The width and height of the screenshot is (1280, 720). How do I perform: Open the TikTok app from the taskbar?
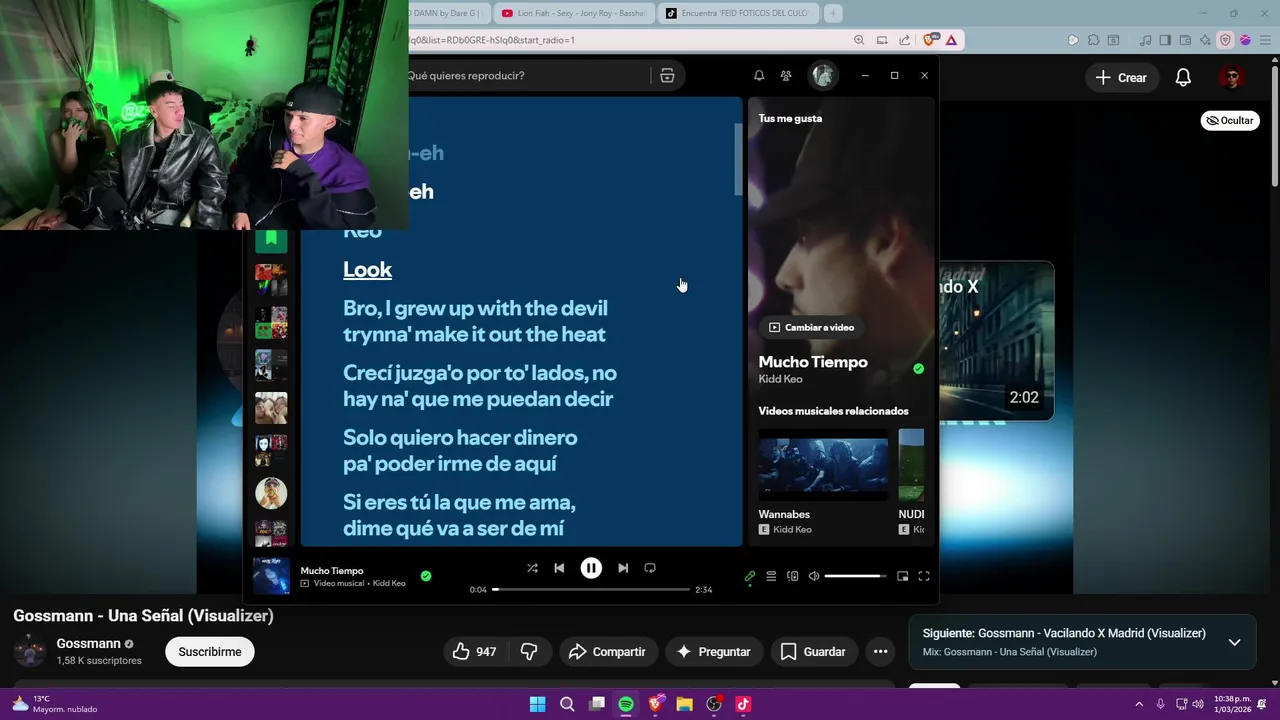743,704
